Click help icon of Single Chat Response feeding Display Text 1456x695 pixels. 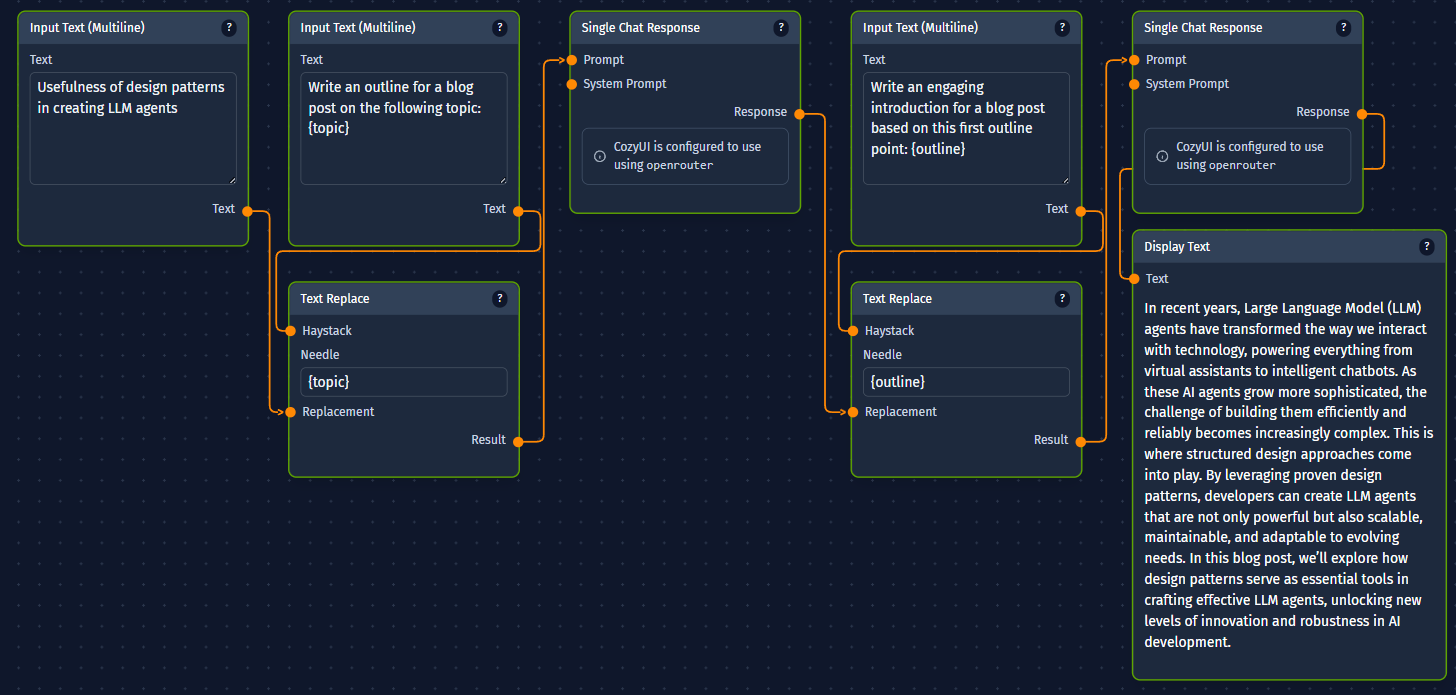coord(1343,28)
